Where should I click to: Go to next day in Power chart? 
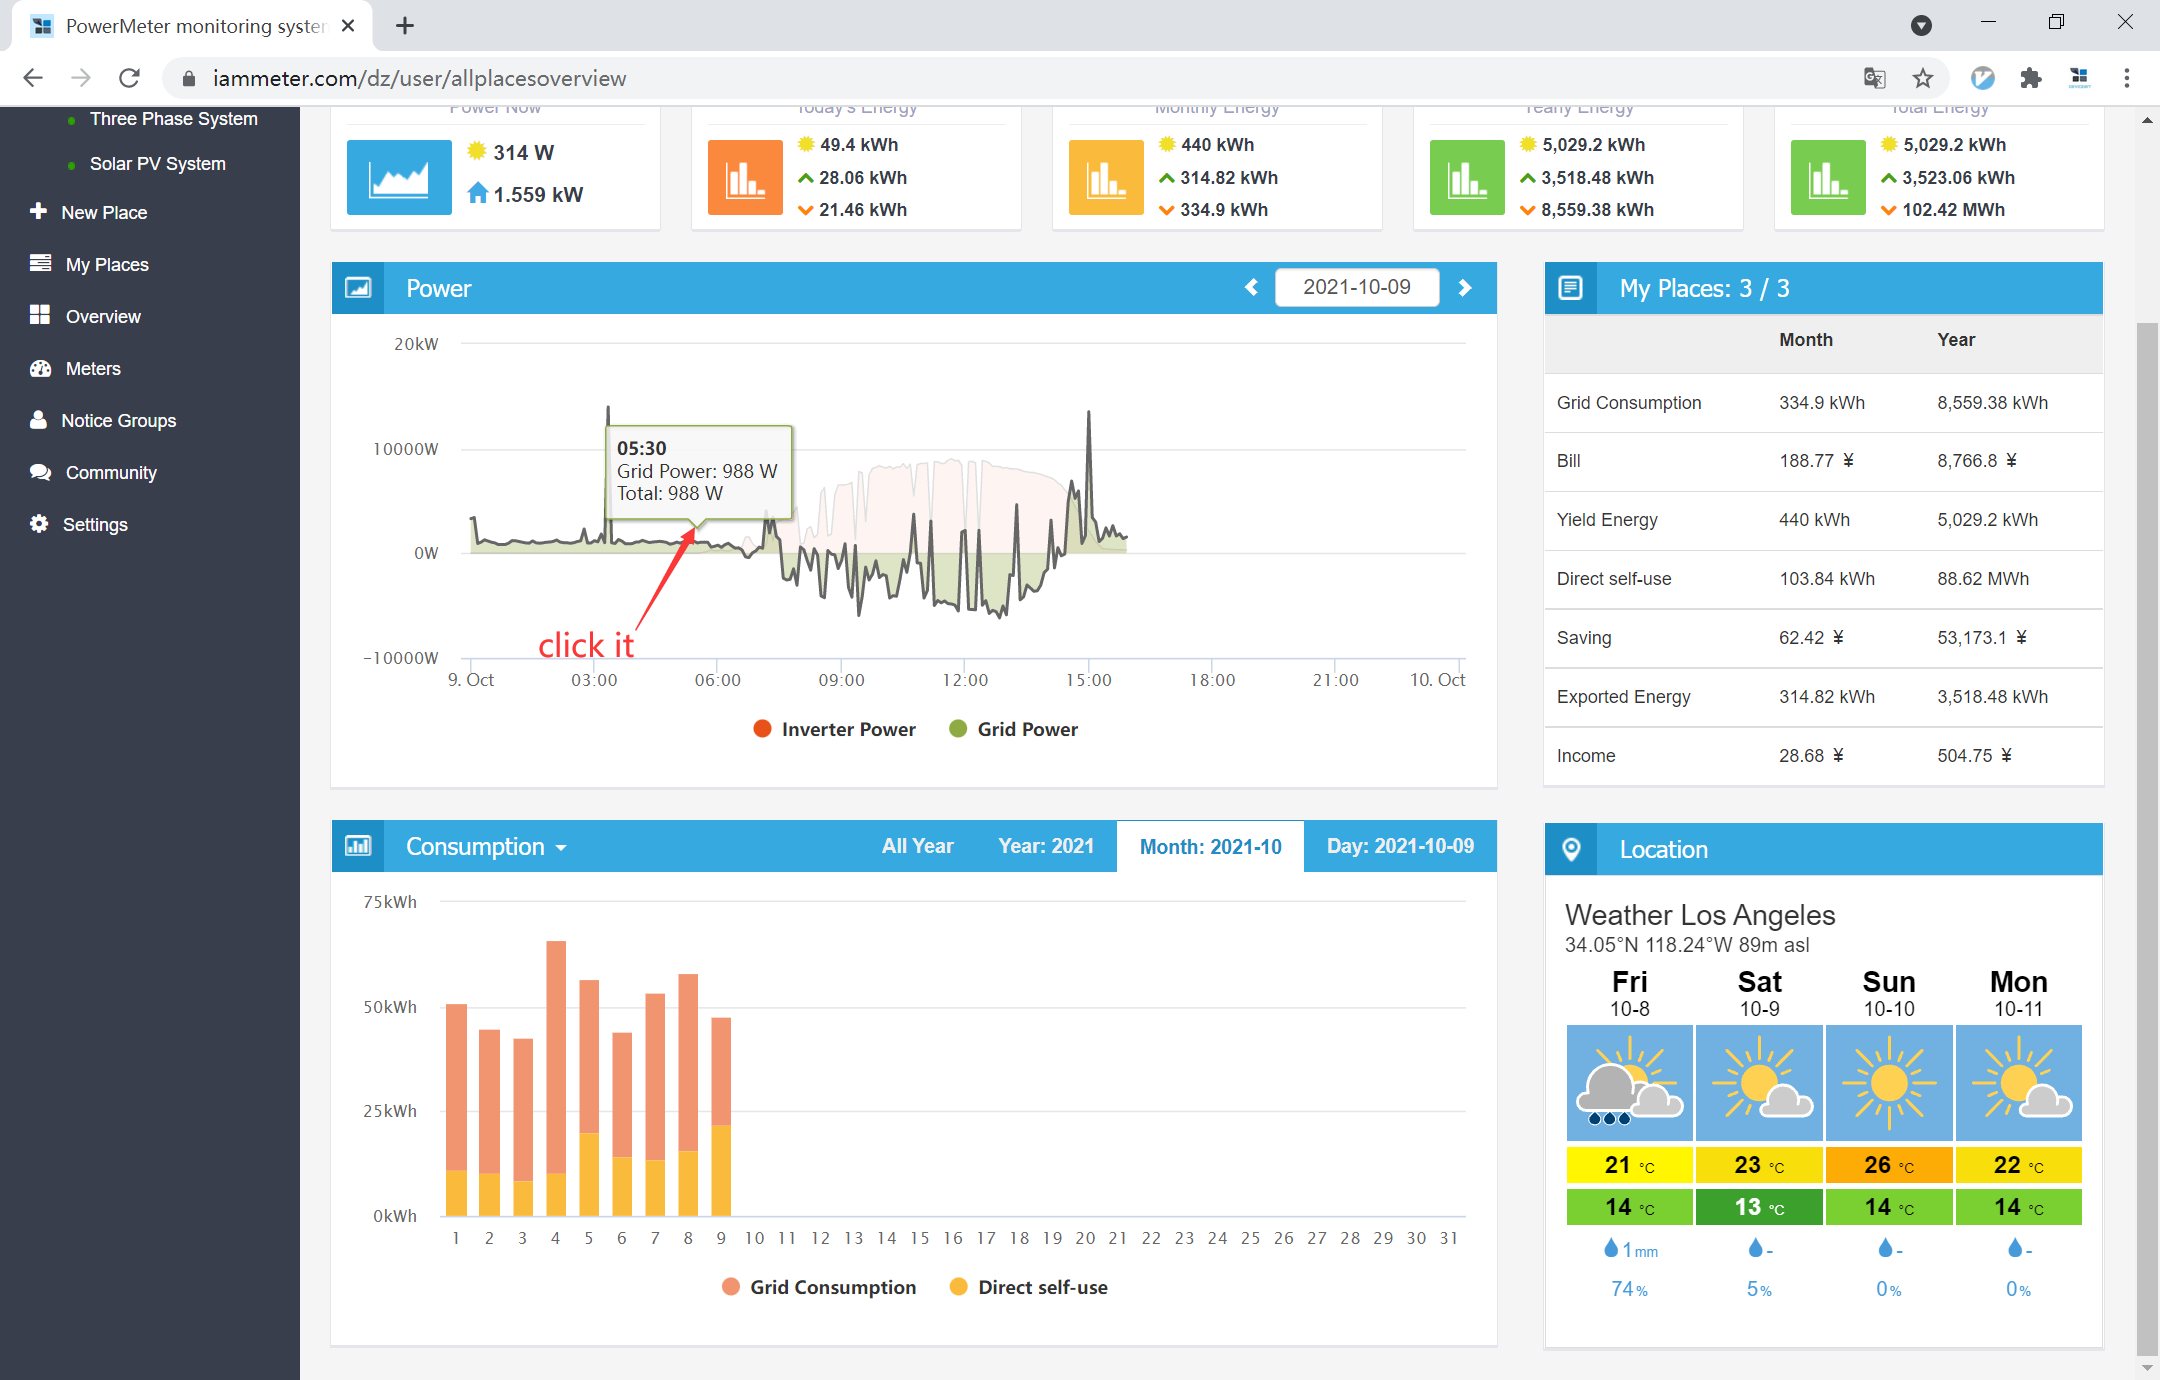[x=1465, y=288]
